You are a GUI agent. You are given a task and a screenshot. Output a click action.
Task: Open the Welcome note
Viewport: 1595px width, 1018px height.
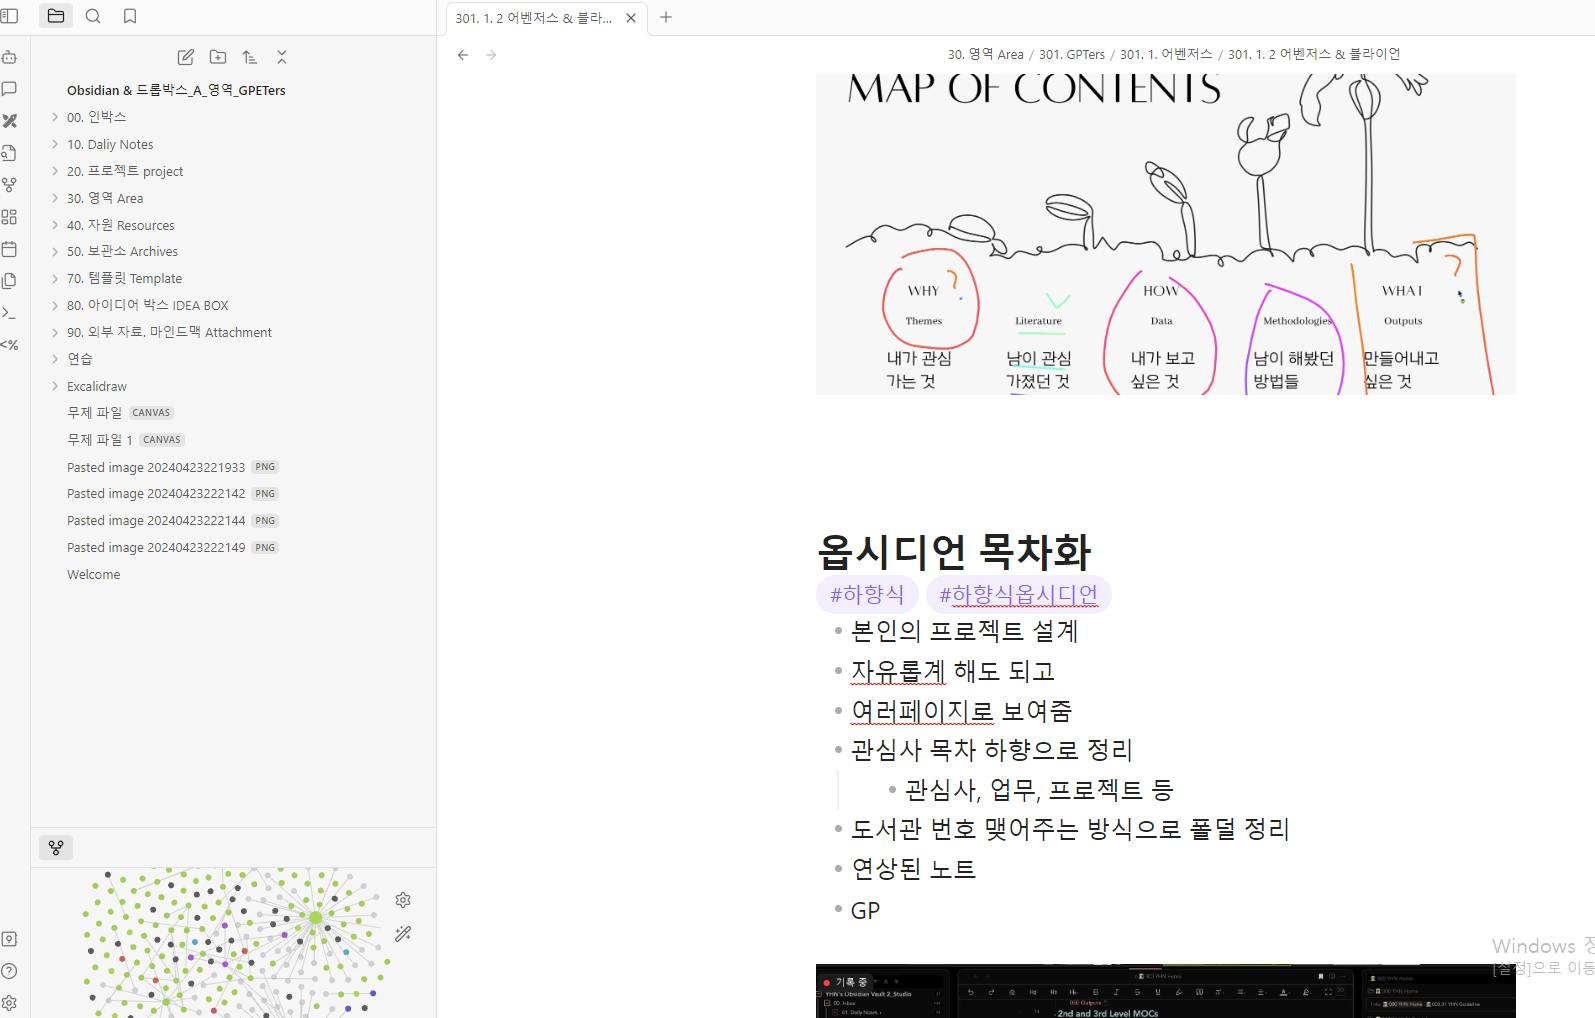click(93, 574)
